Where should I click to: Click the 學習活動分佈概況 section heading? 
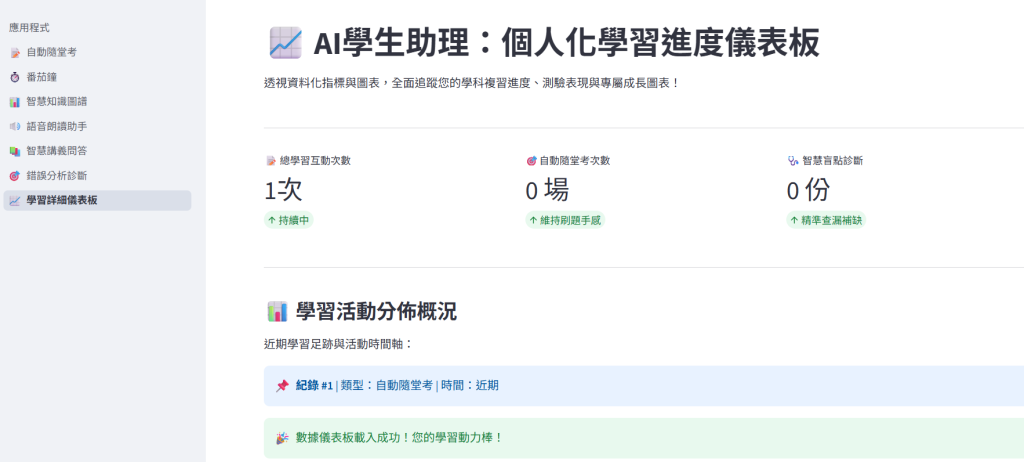[x=376, y=312]
